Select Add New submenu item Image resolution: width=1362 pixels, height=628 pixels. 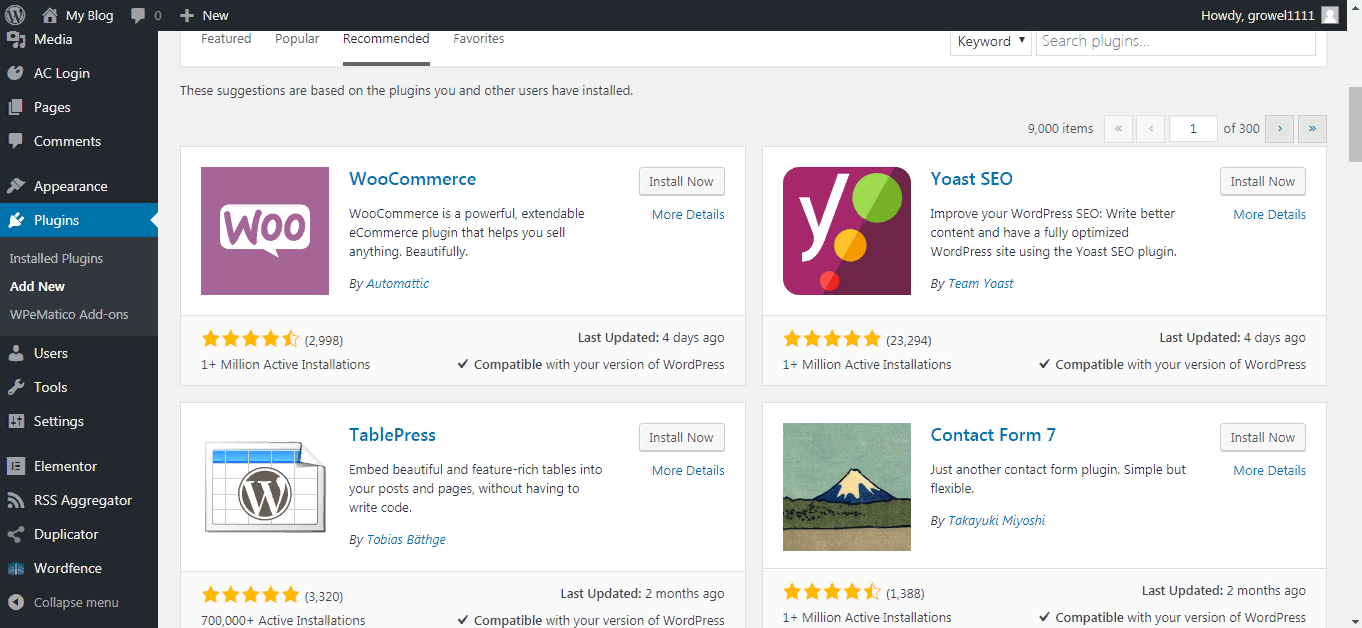37,286
